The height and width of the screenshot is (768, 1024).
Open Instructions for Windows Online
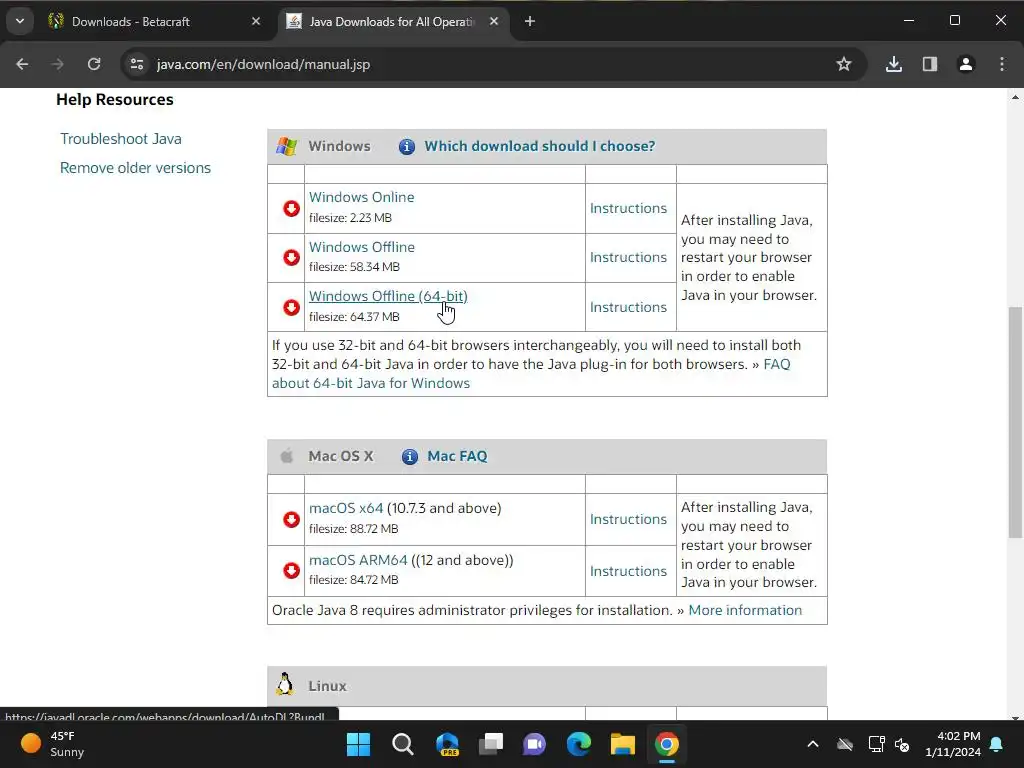pyautogui.click(x=628, y=208)
